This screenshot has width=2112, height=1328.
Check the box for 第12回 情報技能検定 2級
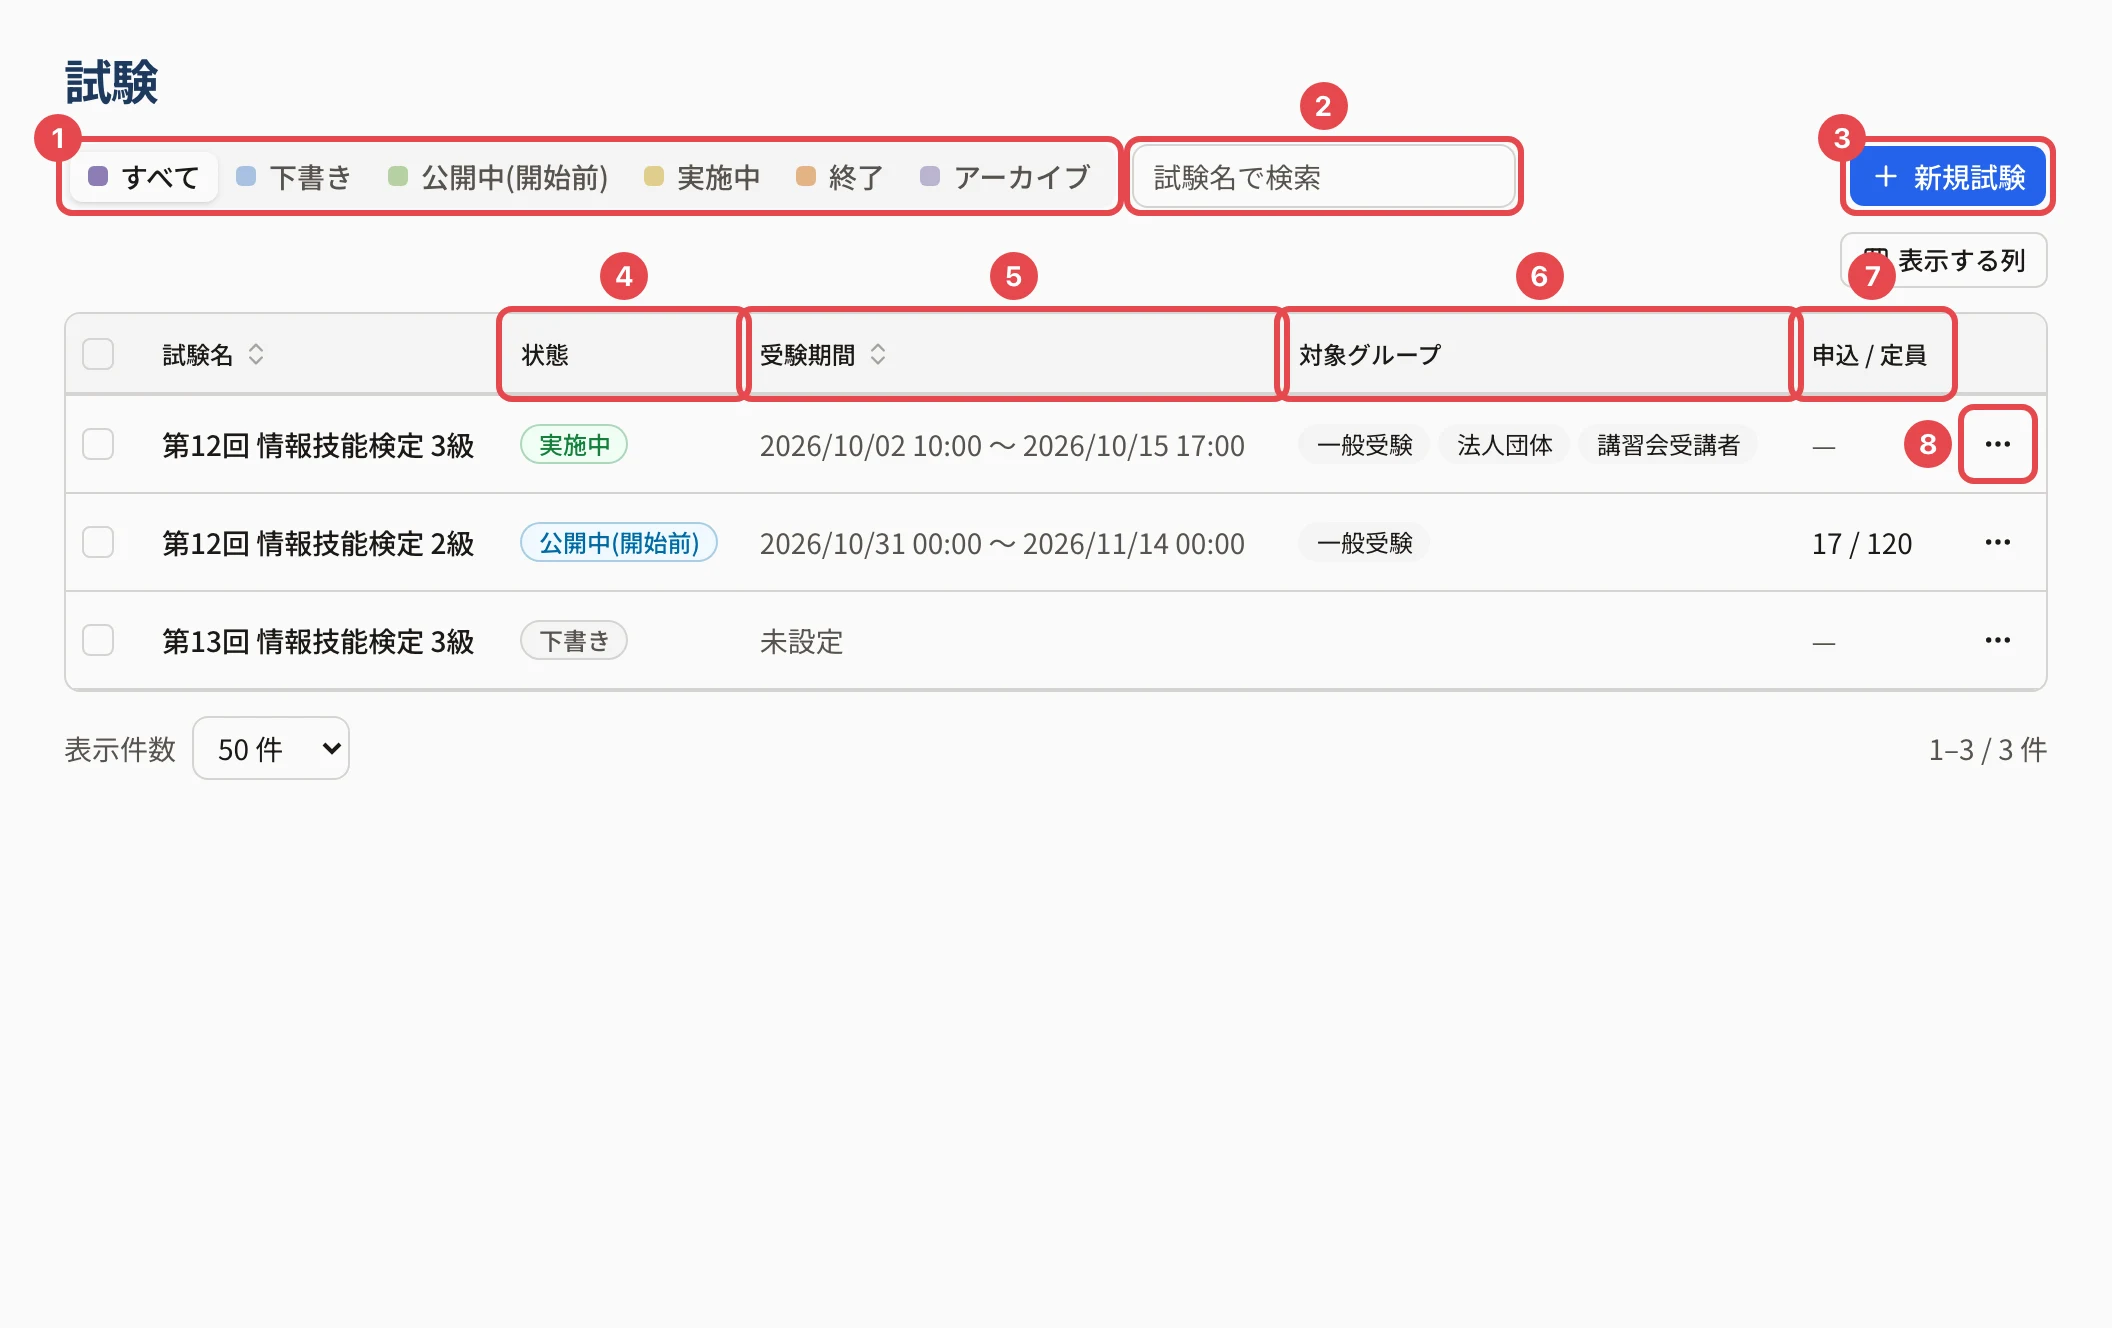[98, 542]
